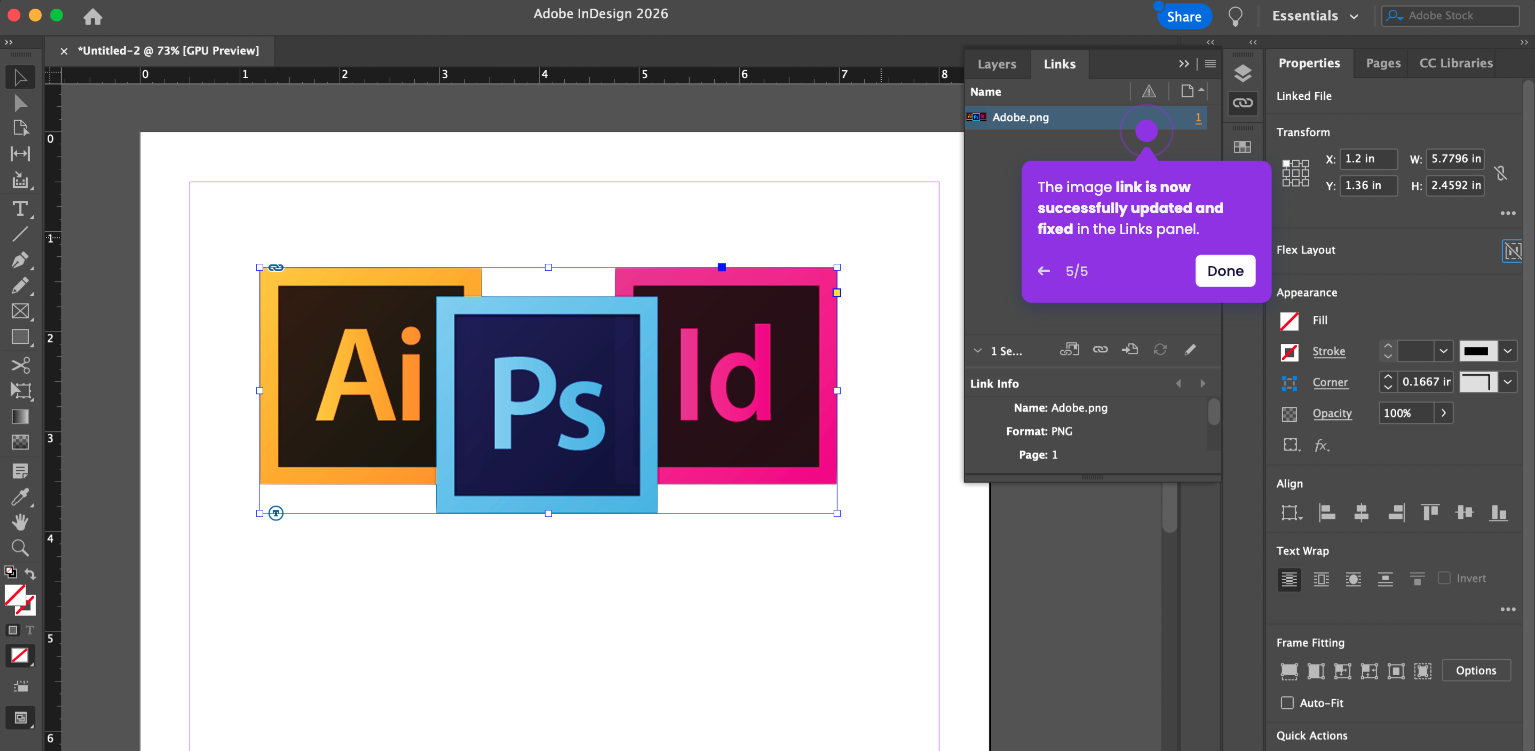Select Wrap Around Object Shape option

(1354, 579)
